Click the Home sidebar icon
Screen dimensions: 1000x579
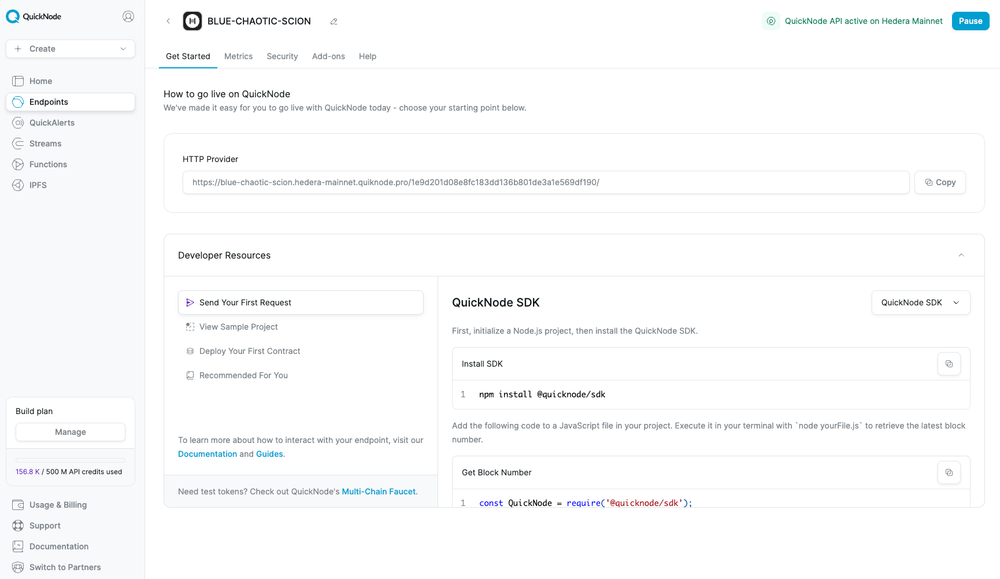point(18,81)
